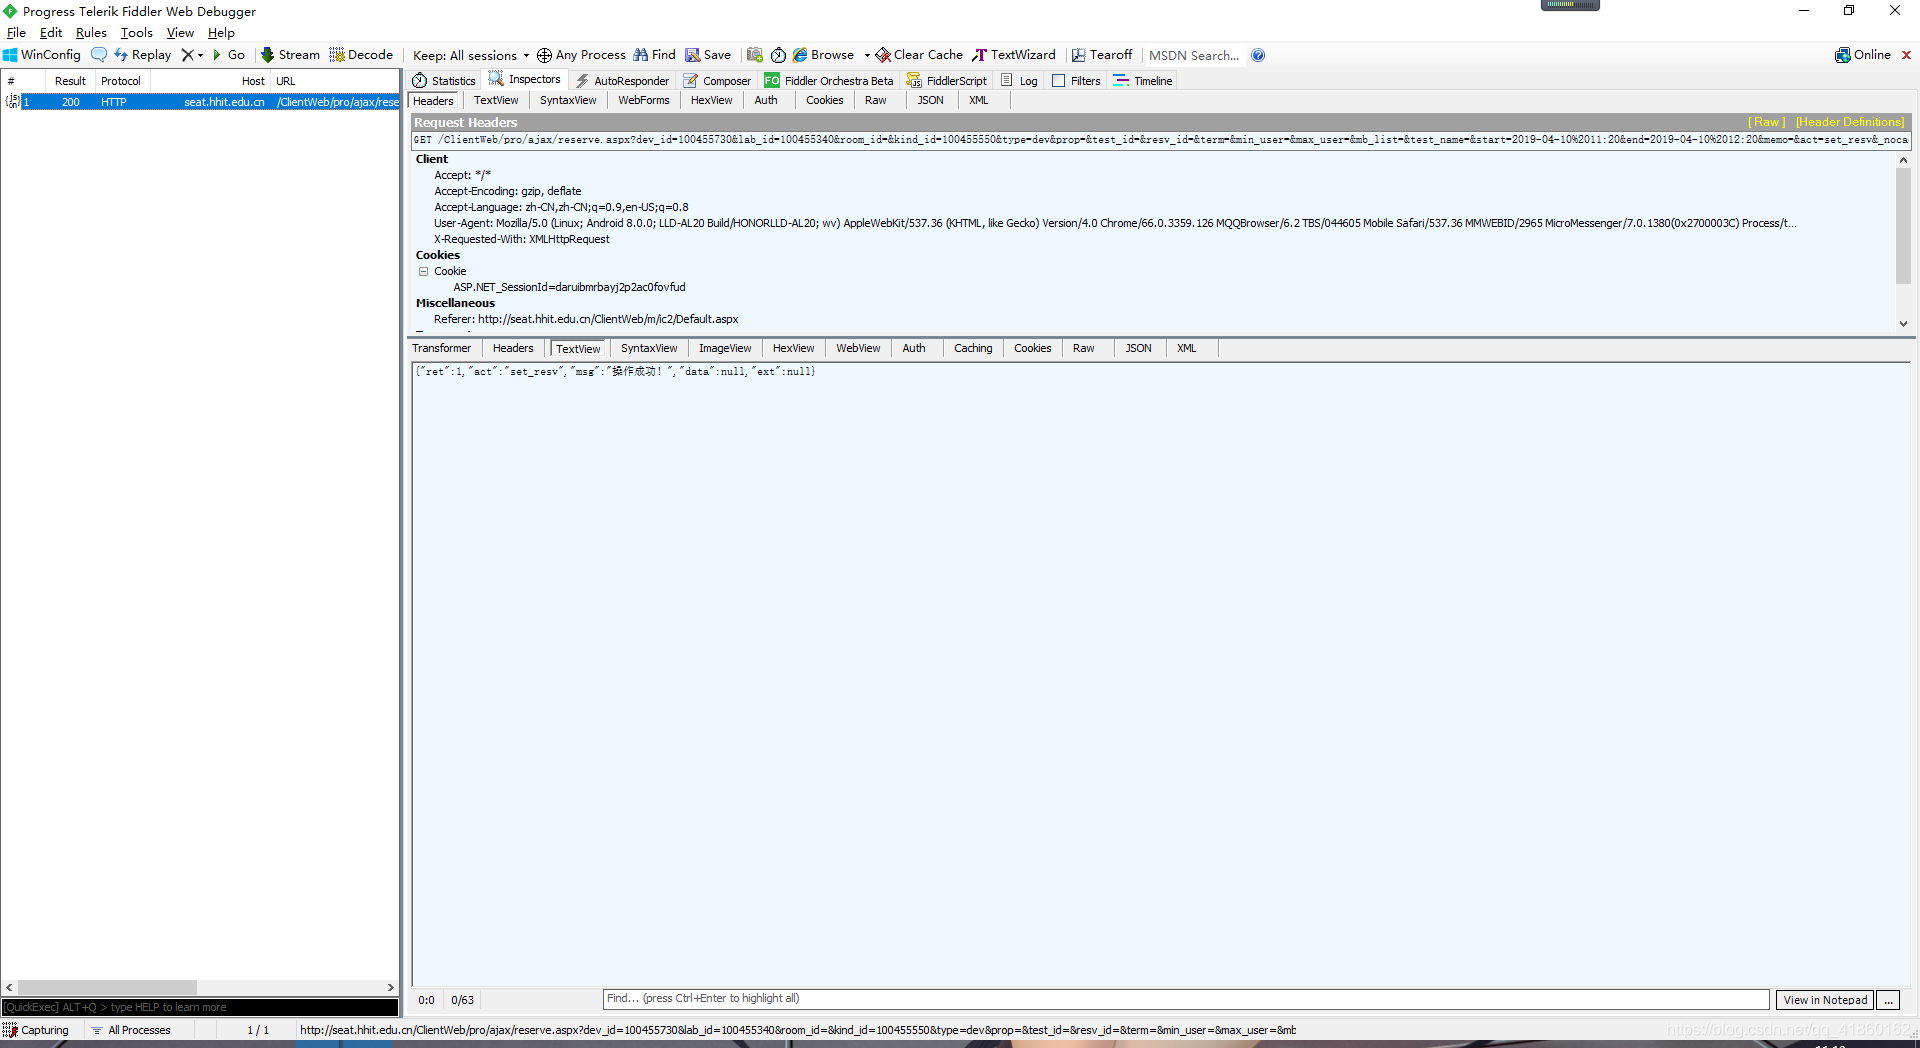The width and height of the screenshot is (1920, 1048).
Task: Close the toolbar with red X
Action: tap(1906, 55)
